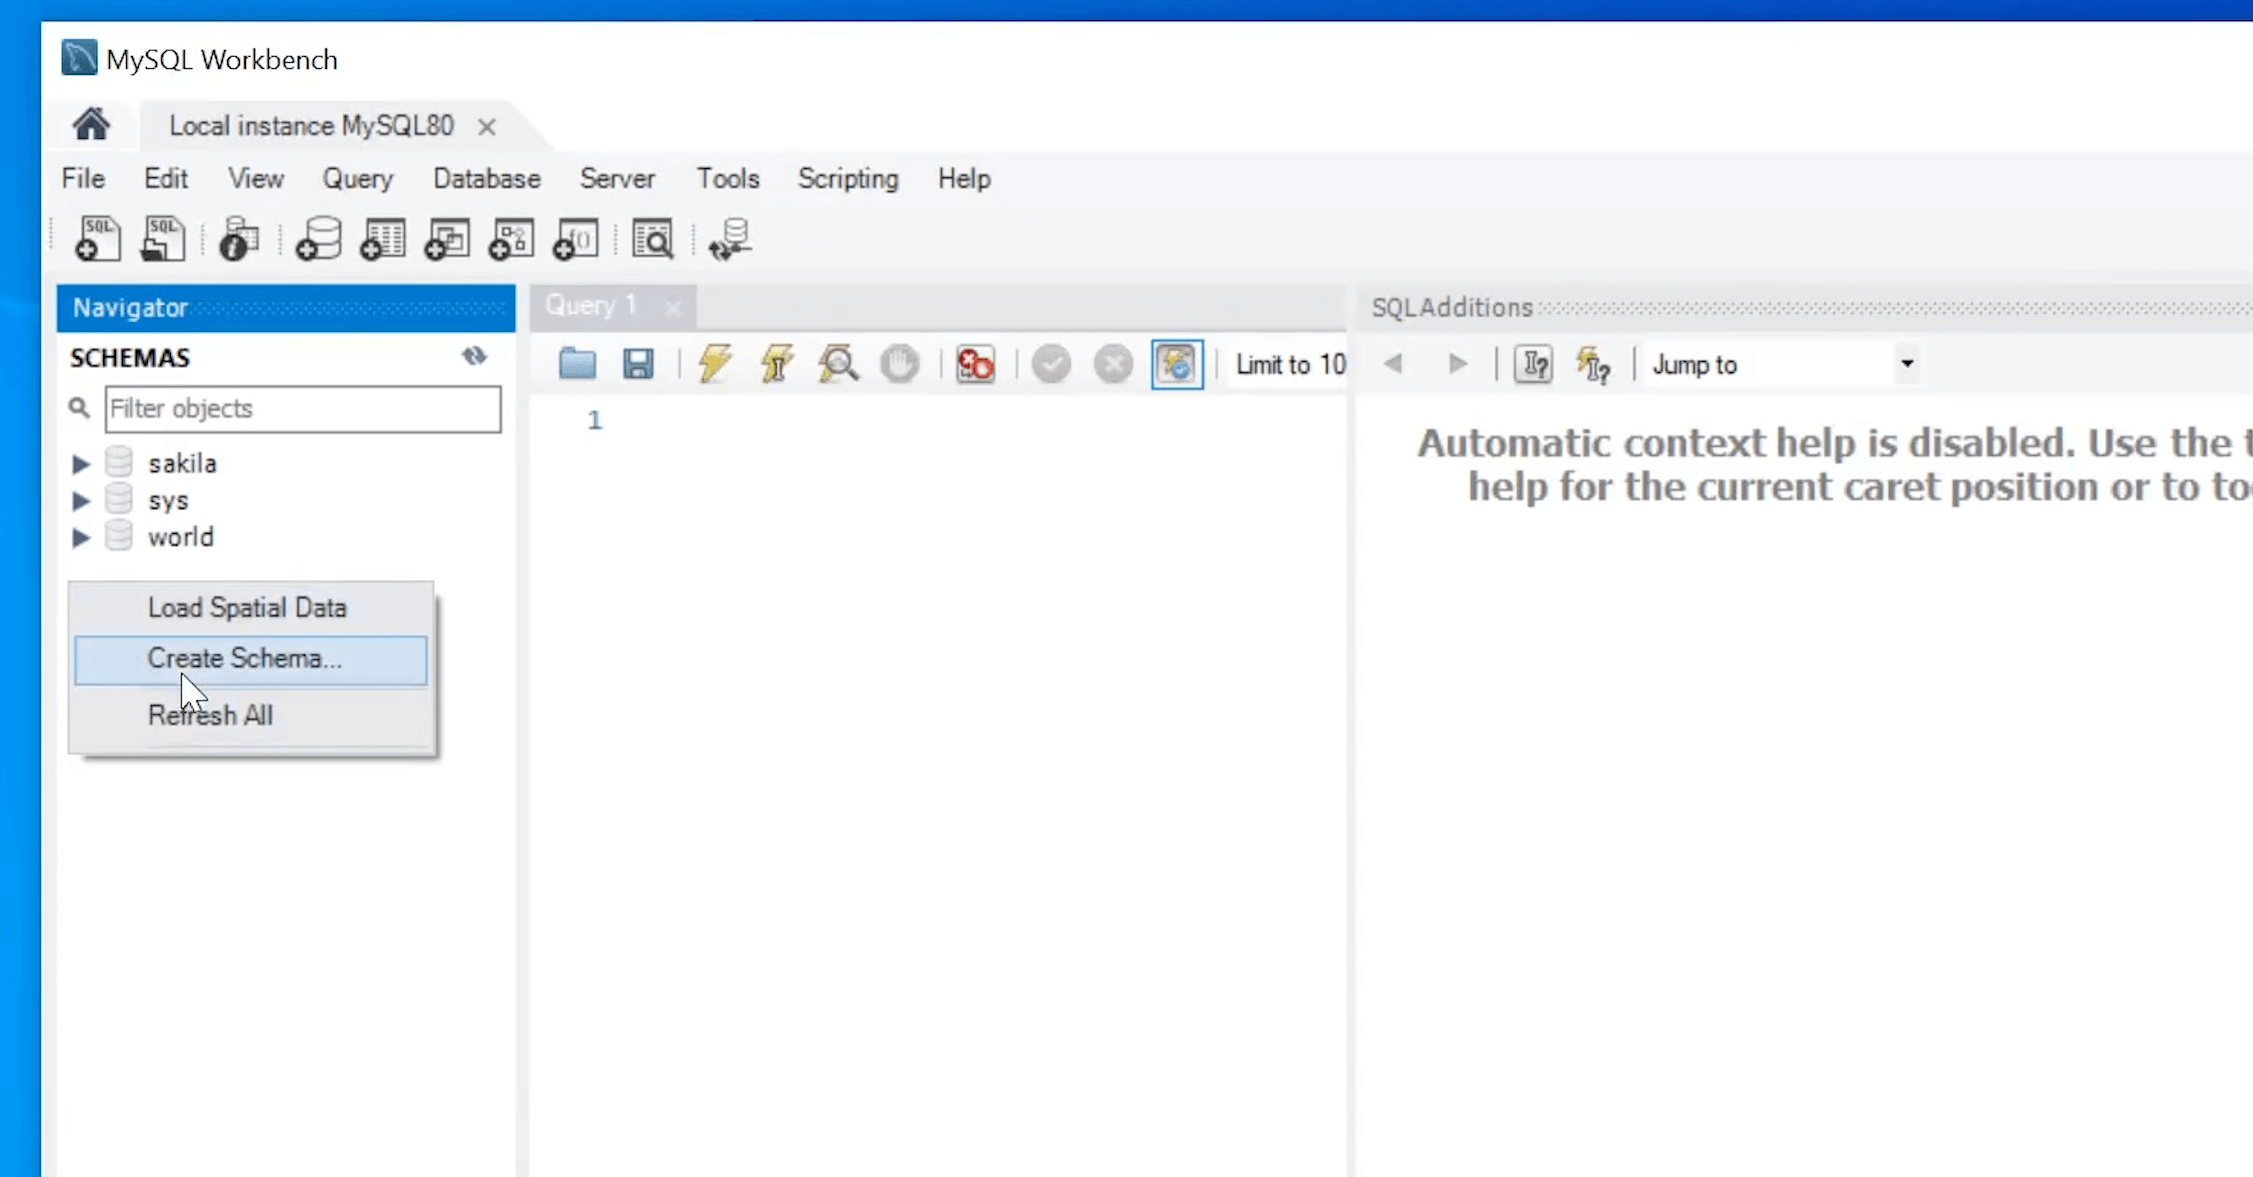This screenshot has height=1177, width=2253.
Task: Expand the sakila schema
Action: (x=81, y=464)
